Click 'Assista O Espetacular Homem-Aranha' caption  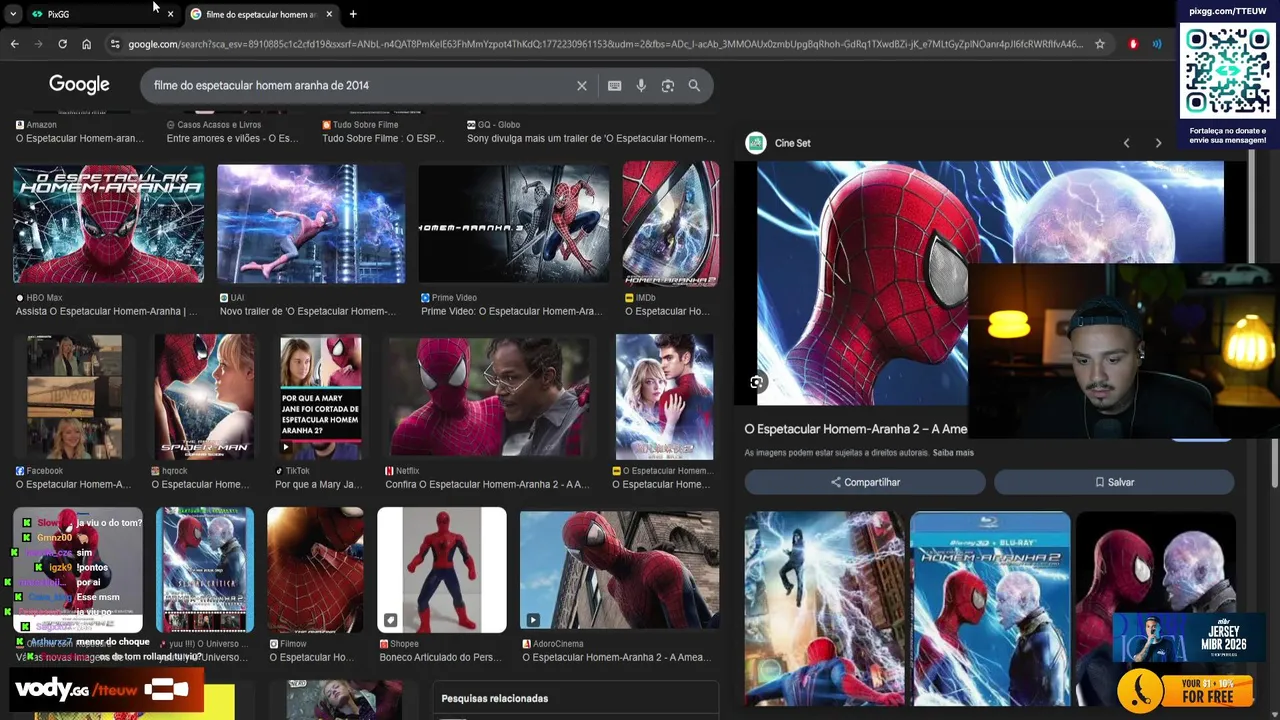pos(106,311)
